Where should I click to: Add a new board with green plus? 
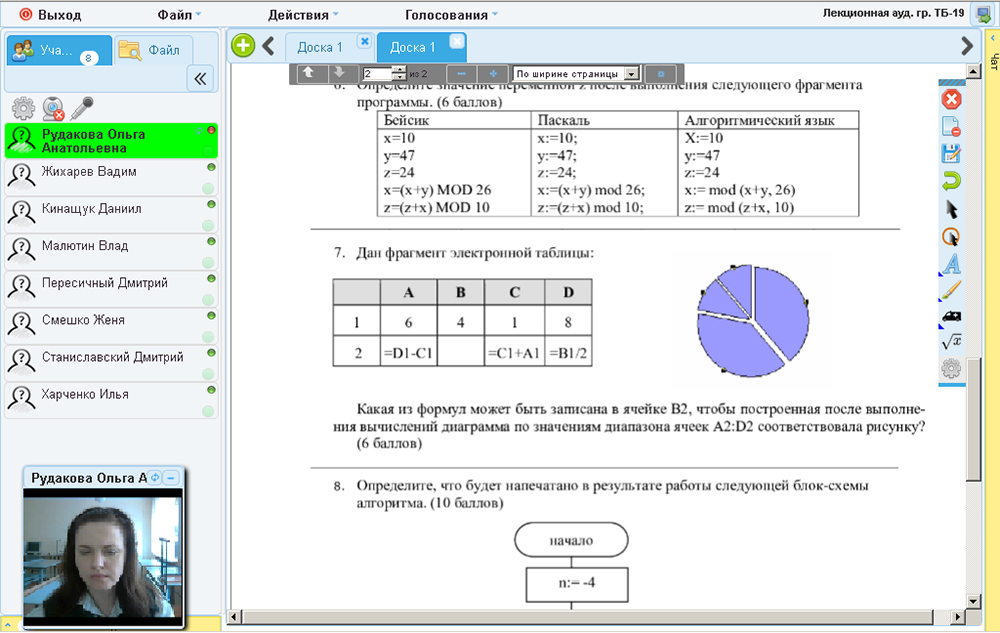pos(242,46)
